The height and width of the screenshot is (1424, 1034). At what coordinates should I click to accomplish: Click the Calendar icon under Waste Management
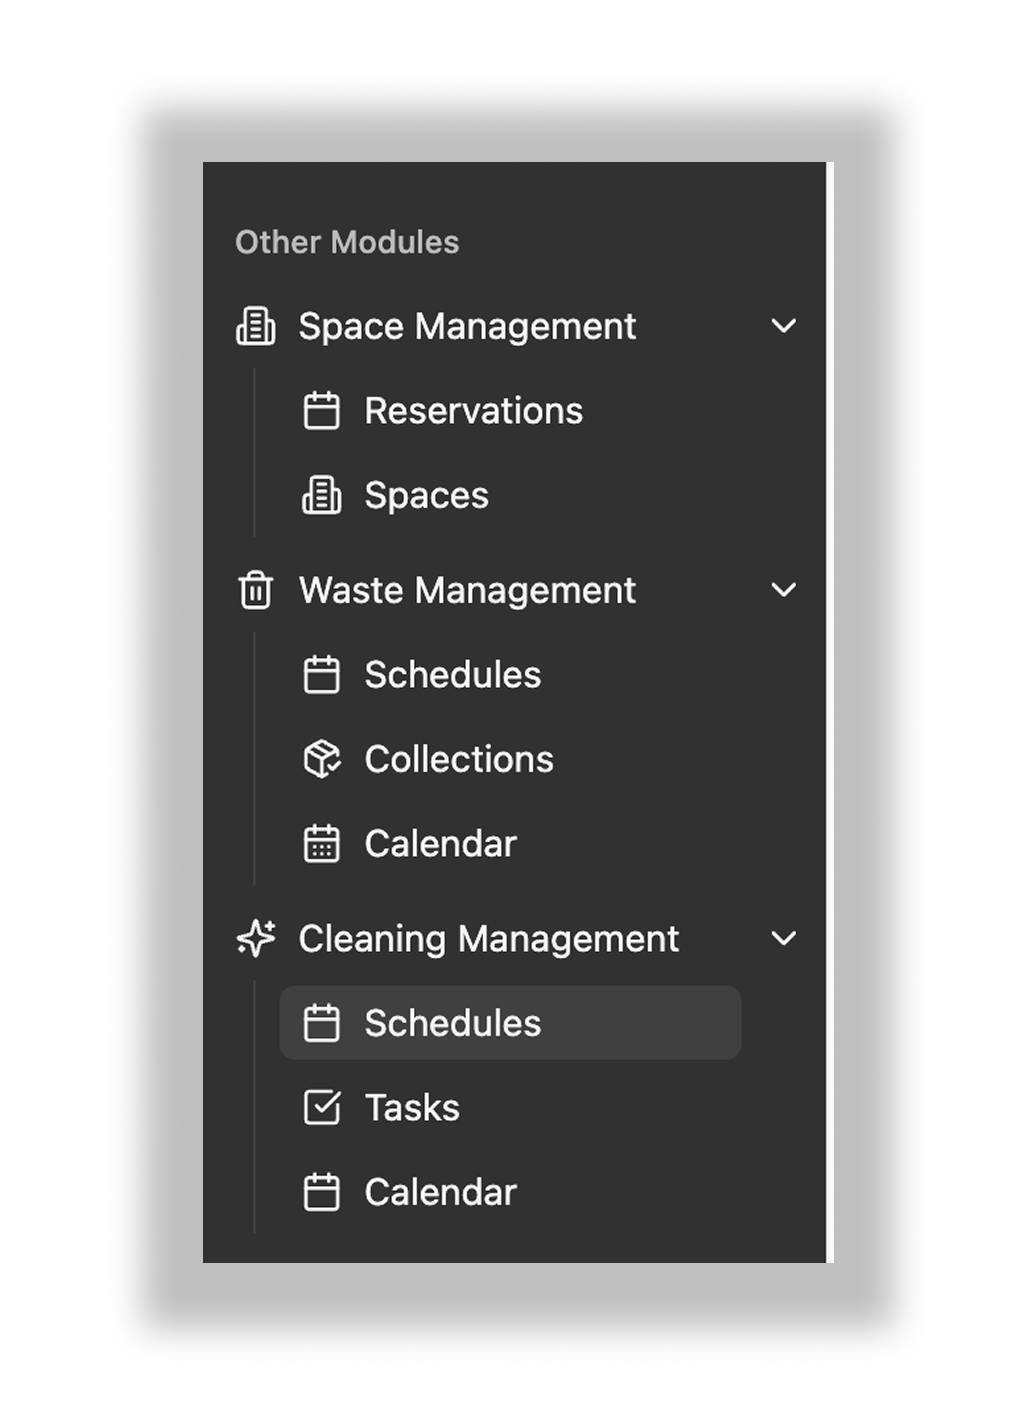(x=322, y=843)
